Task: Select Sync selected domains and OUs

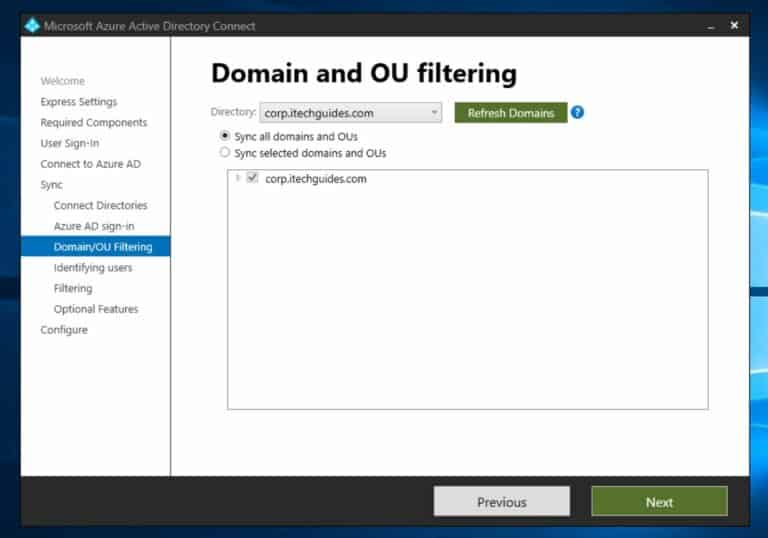Action: (x=225, y=152)
